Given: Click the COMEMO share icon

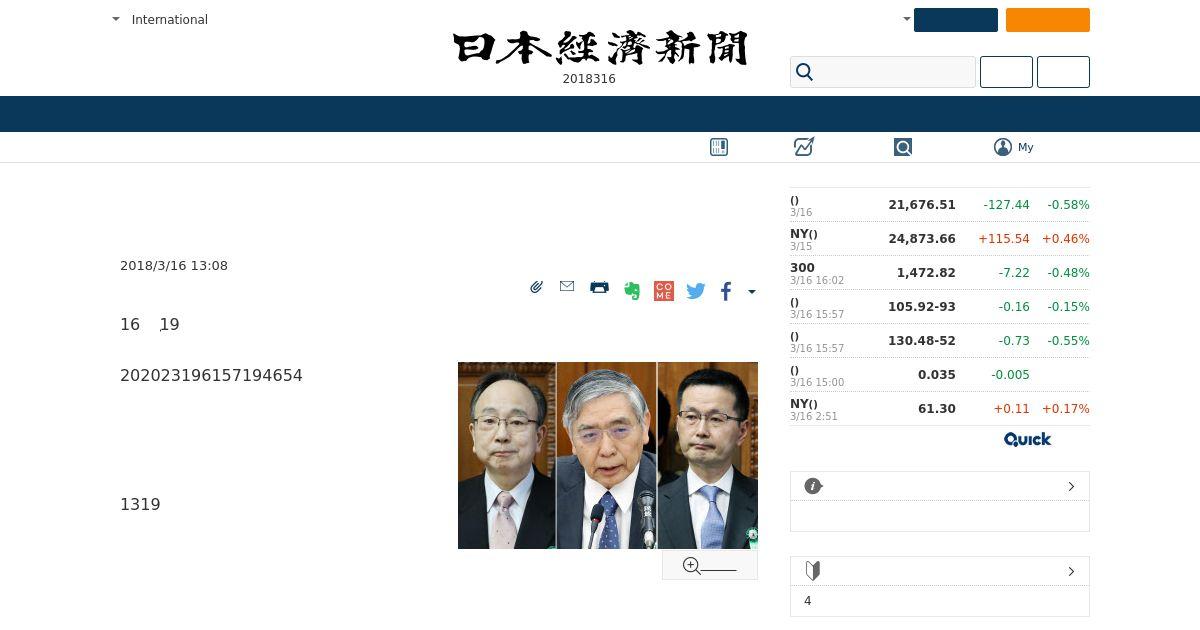Looking at the screenshot, I should click(664, 291).
